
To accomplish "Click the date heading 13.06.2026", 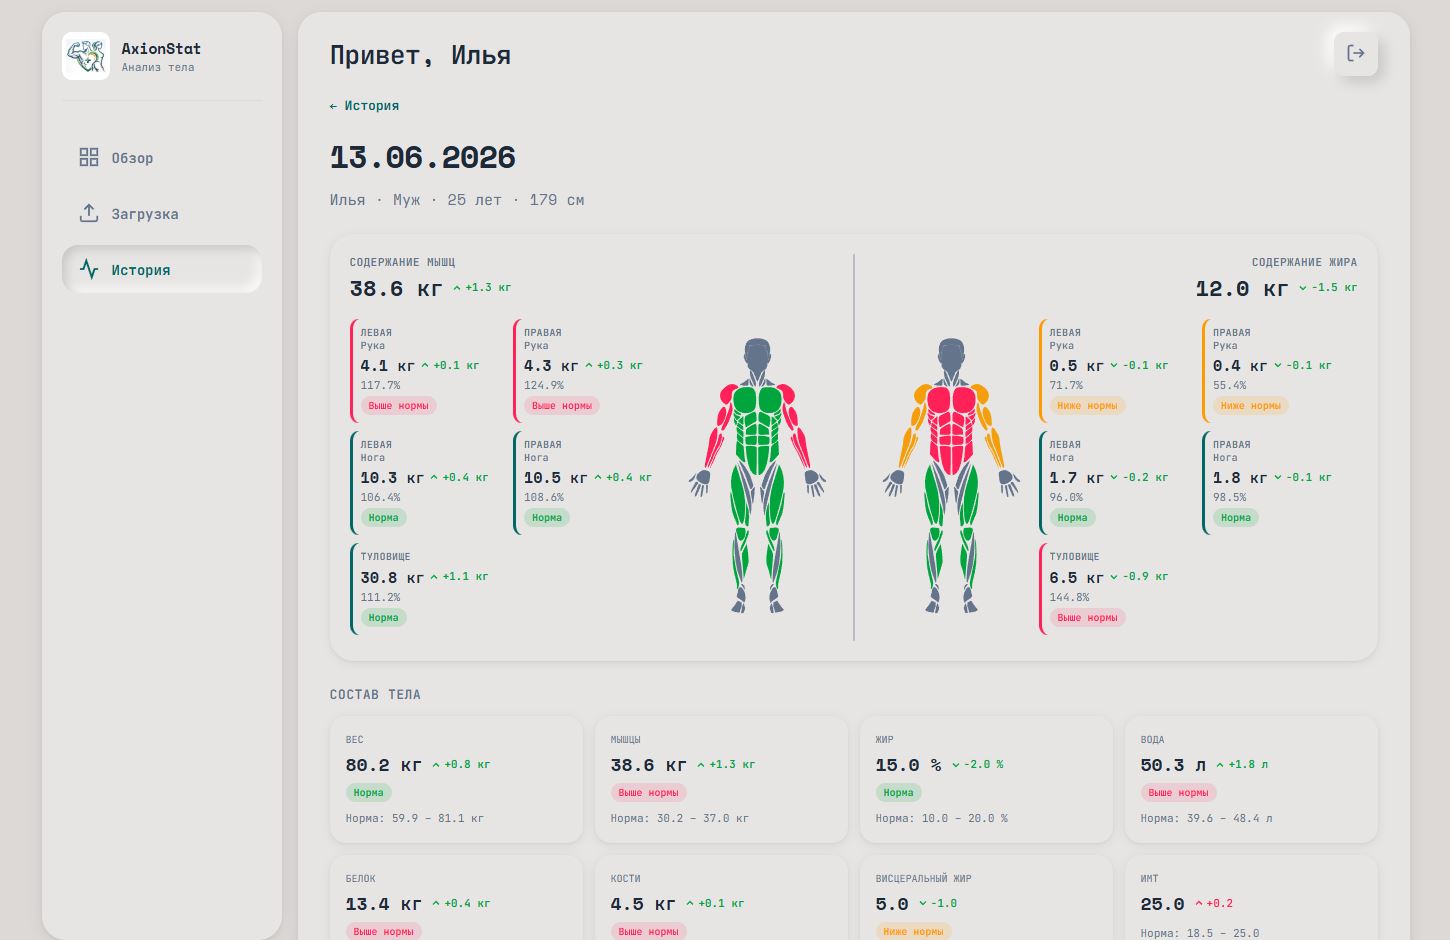I will pos(423,157).
